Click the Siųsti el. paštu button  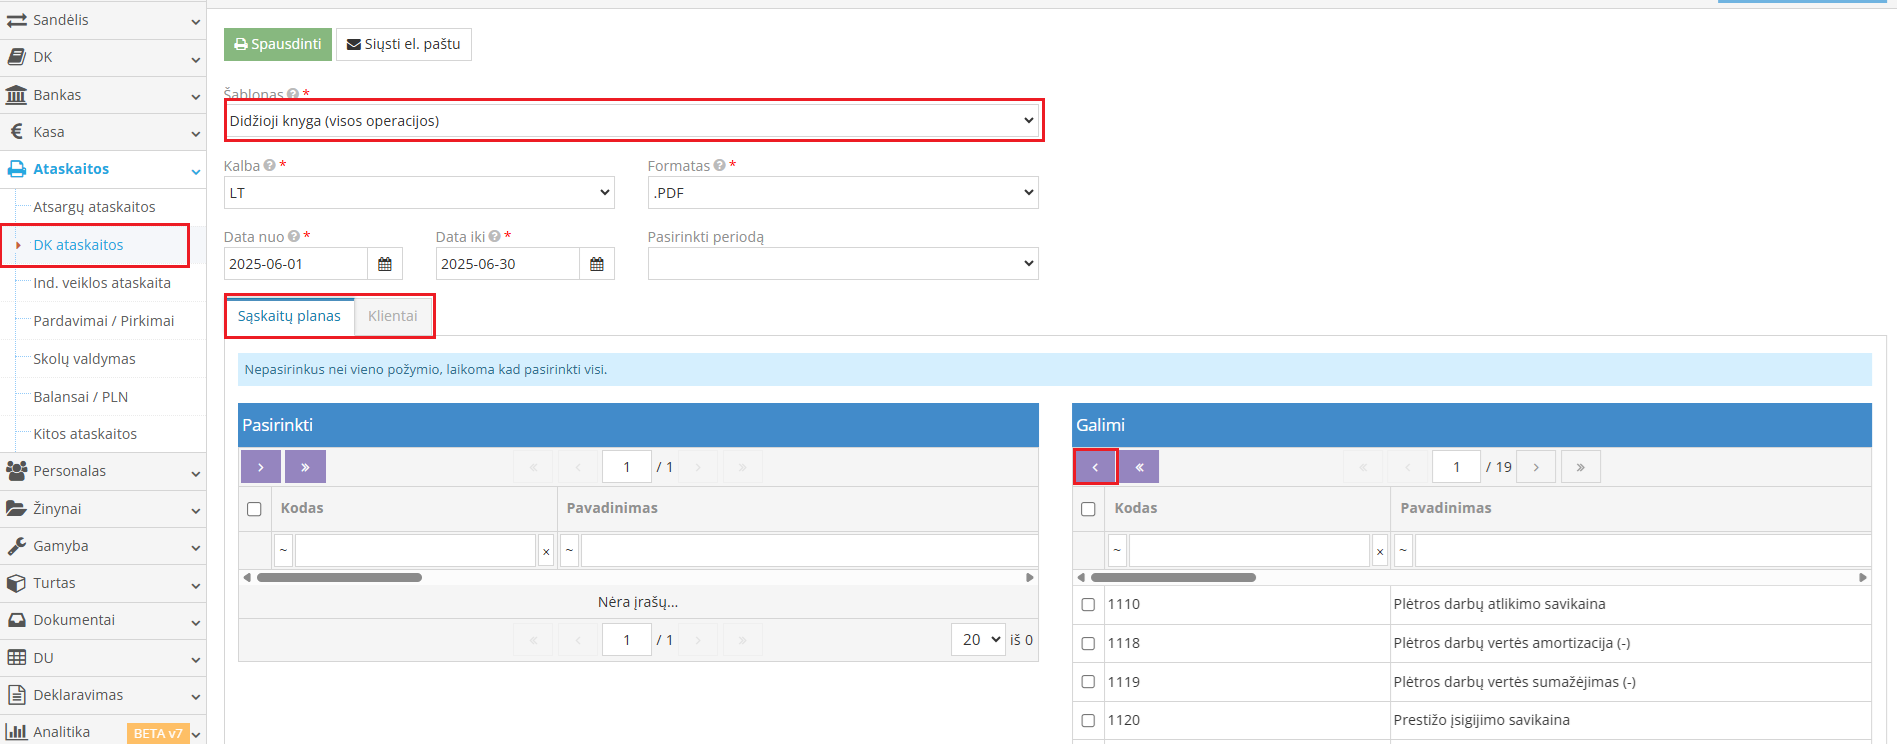click(403, 44)
